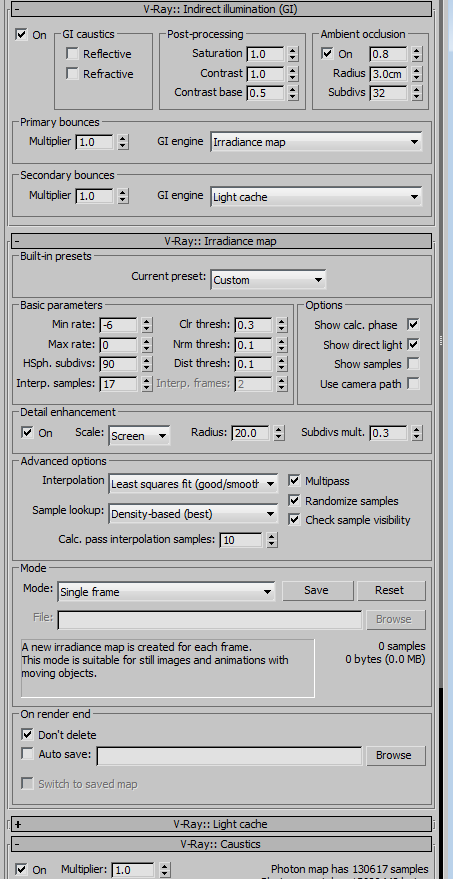Click the Saturation spinner arrows

(293, 54)
